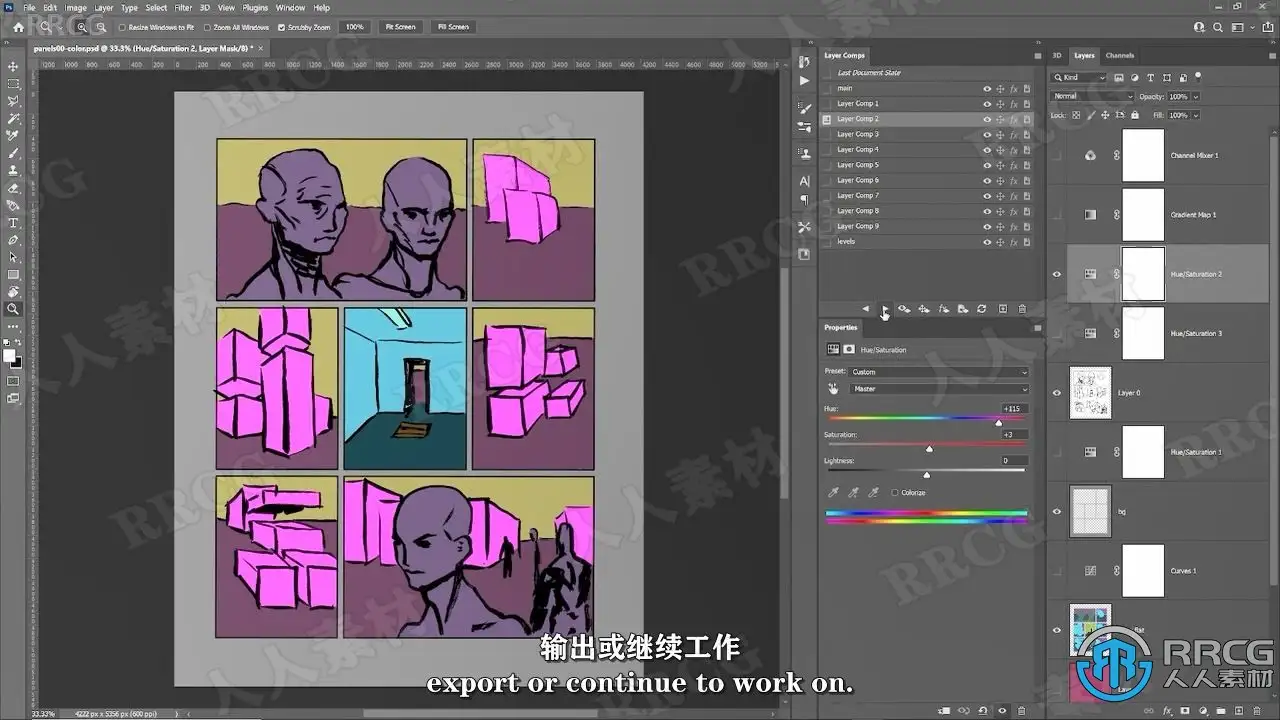Image resolution: width=1280 pixels, height=720 pixels.
Task: Hide the bg layer
Action: click(1057, 512)
